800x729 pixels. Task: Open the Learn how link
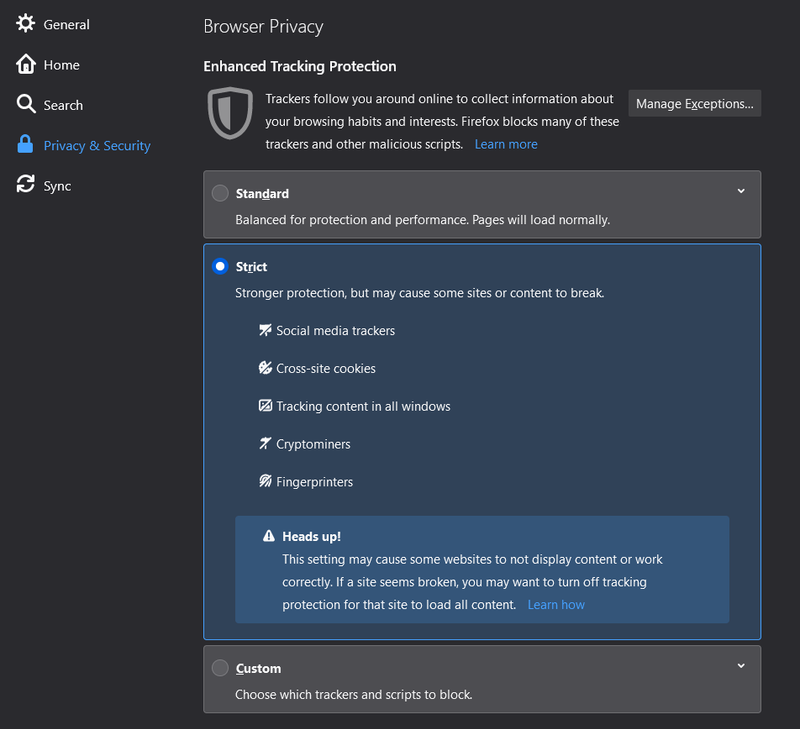[x=556, y=605]
